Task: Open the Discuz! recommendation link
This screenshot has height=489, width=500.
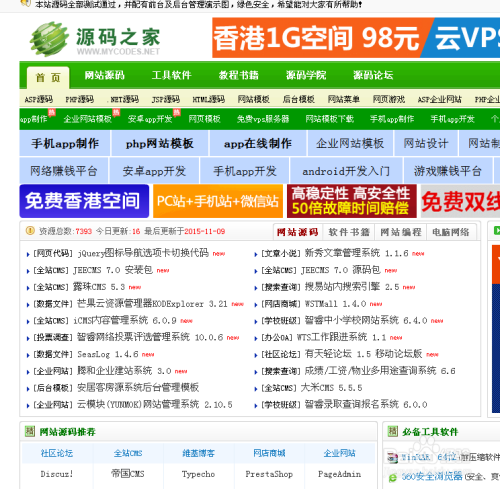Action: [57, 474]
